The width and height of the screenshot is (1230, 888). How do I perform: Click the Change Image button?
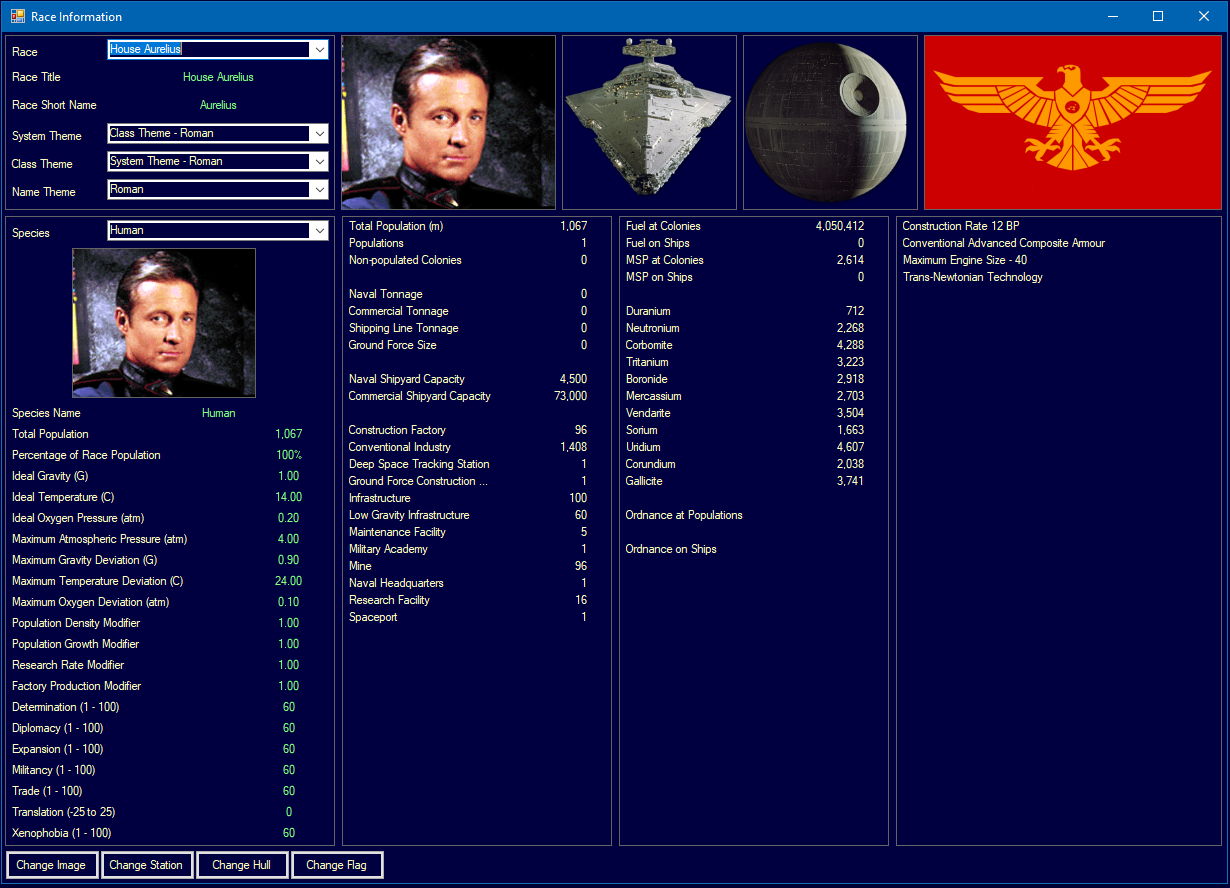click(52, 865)
